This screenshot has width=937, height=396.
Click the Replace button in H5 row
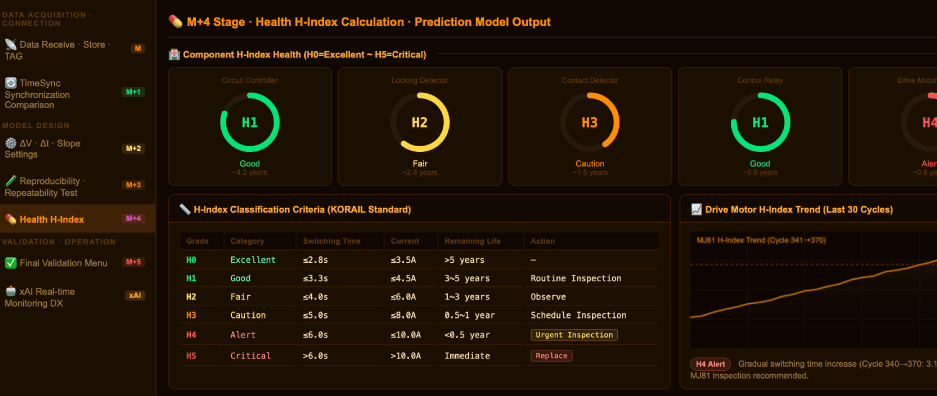(x=552, y=356)
